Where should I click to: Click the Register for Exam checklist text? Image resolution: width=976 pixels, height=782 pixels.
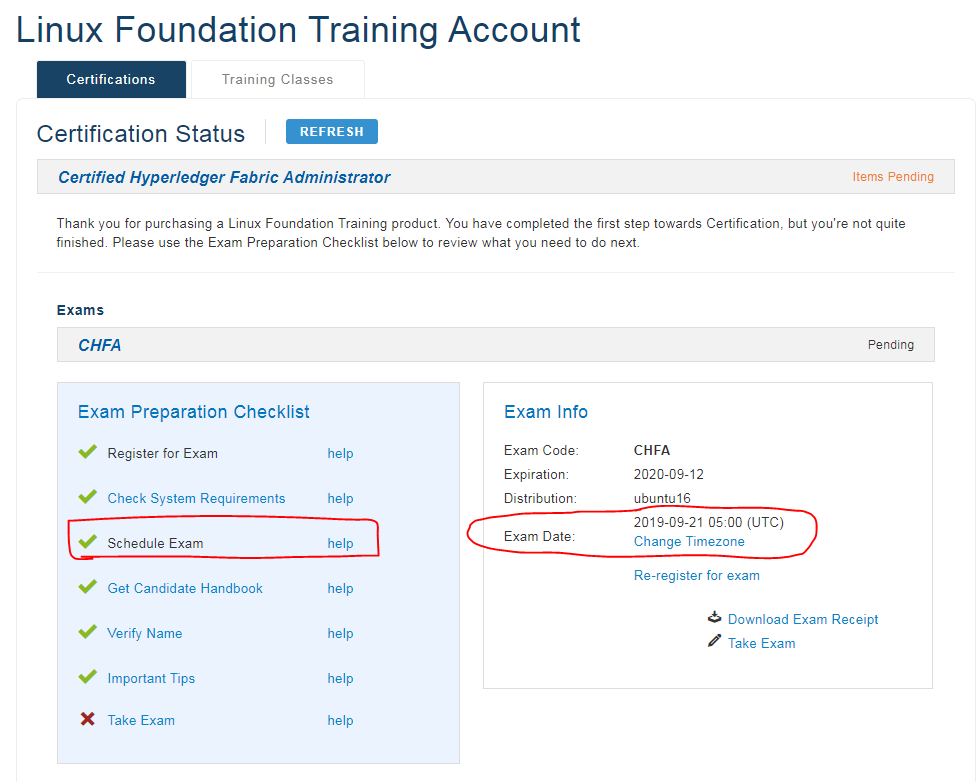coord(162,453)
